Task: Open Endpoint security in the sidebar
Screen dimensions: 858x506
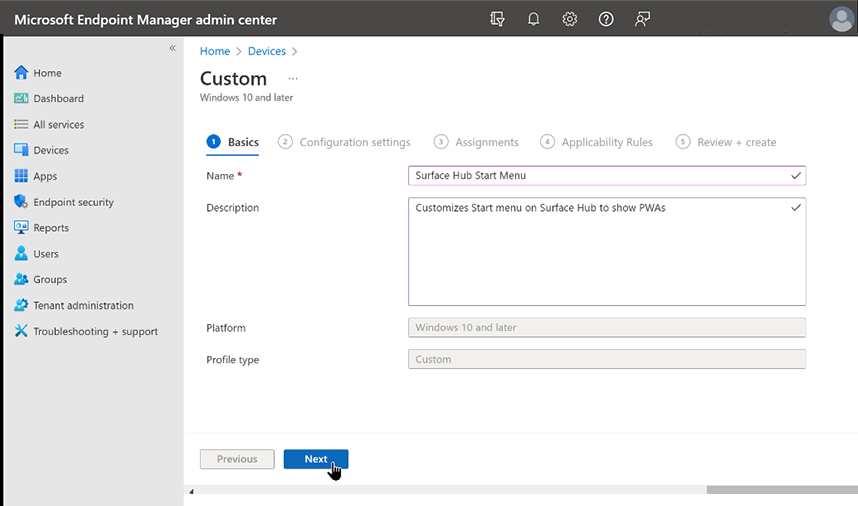Action: click(73, 202)
